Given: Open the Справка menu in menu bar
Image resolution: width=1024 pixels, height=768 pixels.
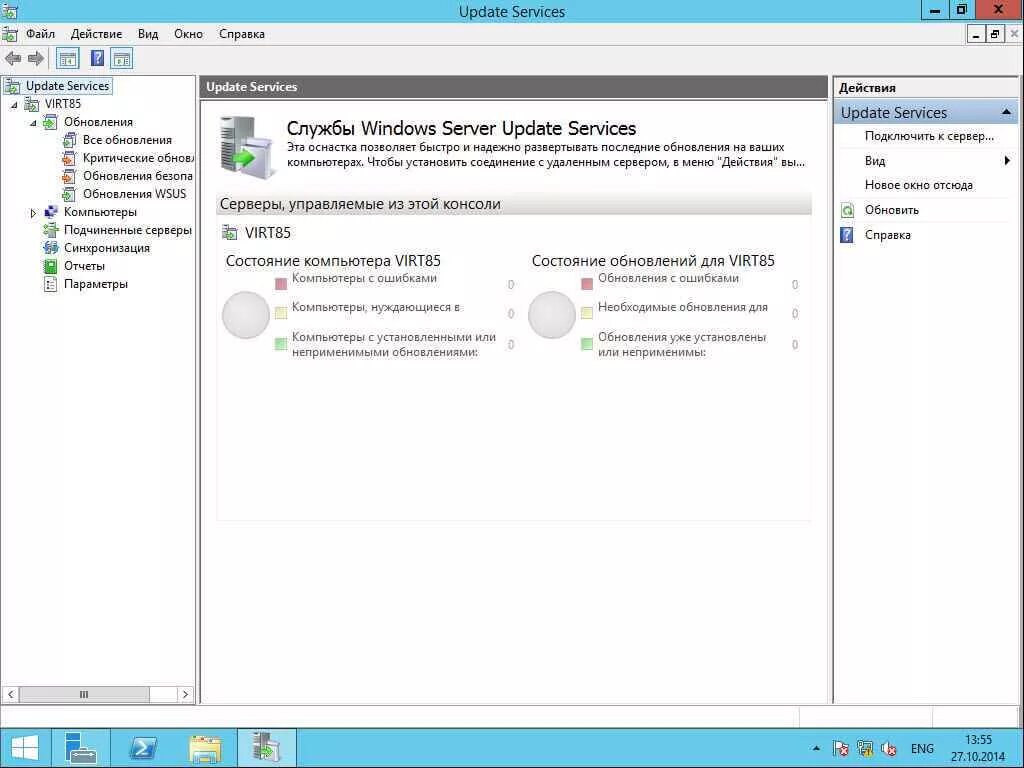Looking at the screenshot, I should [242, 34].
